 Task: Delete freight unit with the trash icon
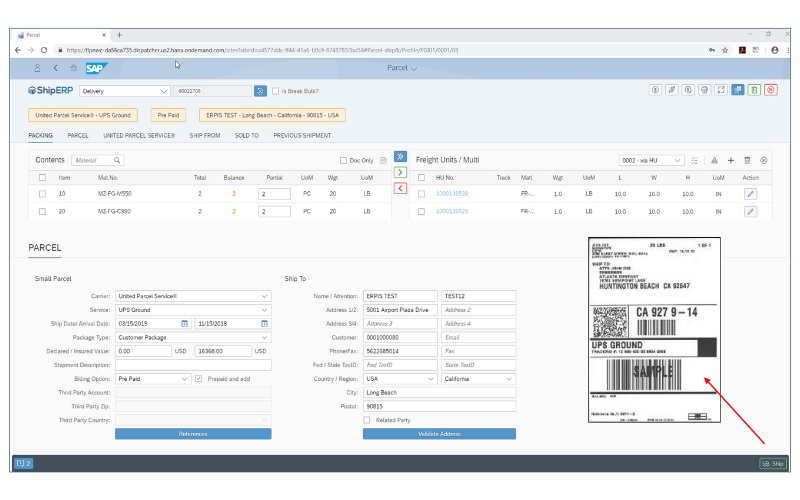pyautogui.click(x=747, y=160)
